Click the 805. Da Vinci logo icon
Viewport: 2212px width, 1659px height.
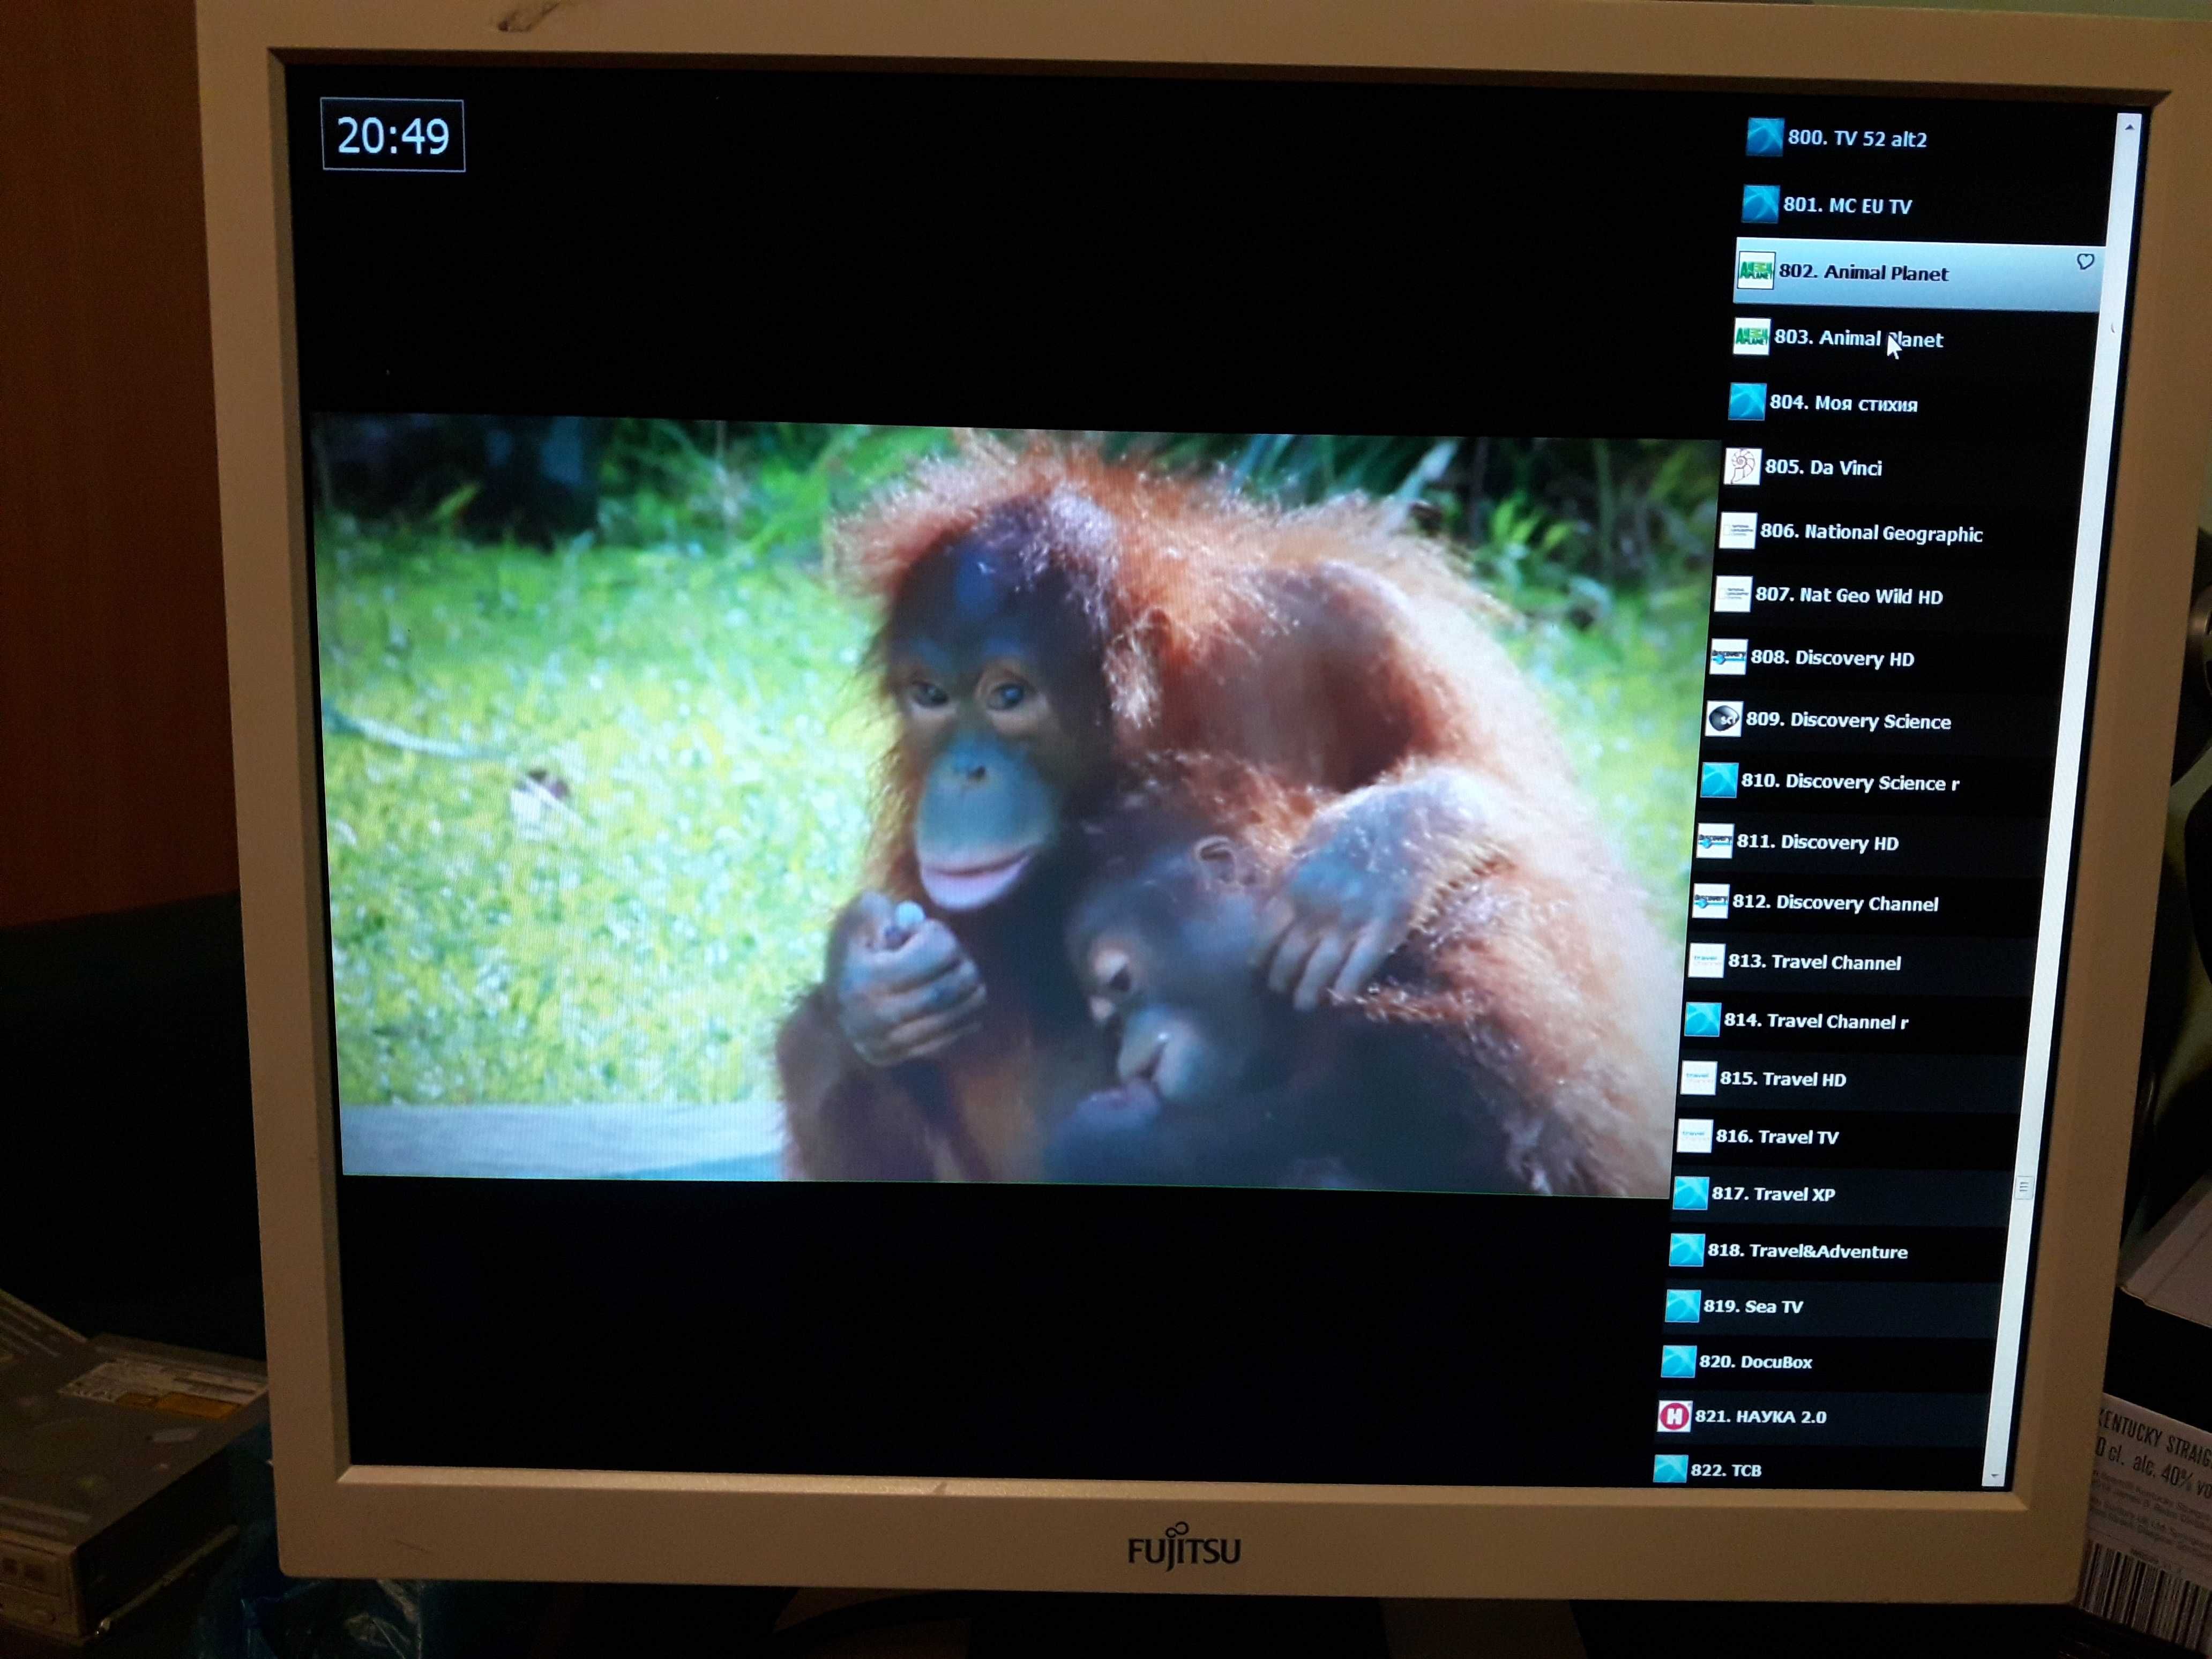tap(1743, 466)
